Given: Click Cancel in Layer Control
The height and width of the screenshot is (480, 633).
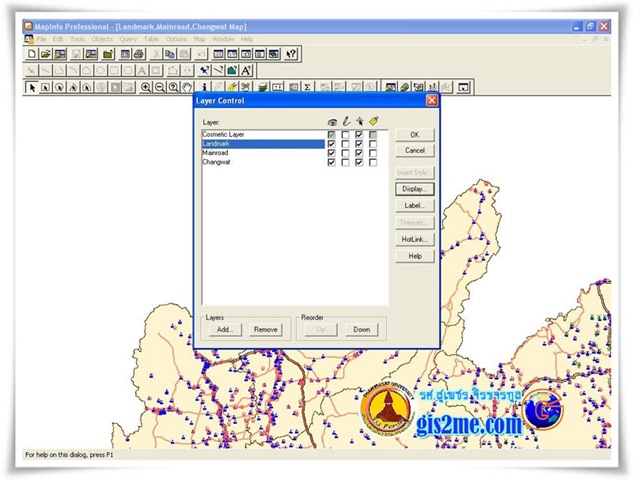Looking at the screenshot, I should point(415,150).
